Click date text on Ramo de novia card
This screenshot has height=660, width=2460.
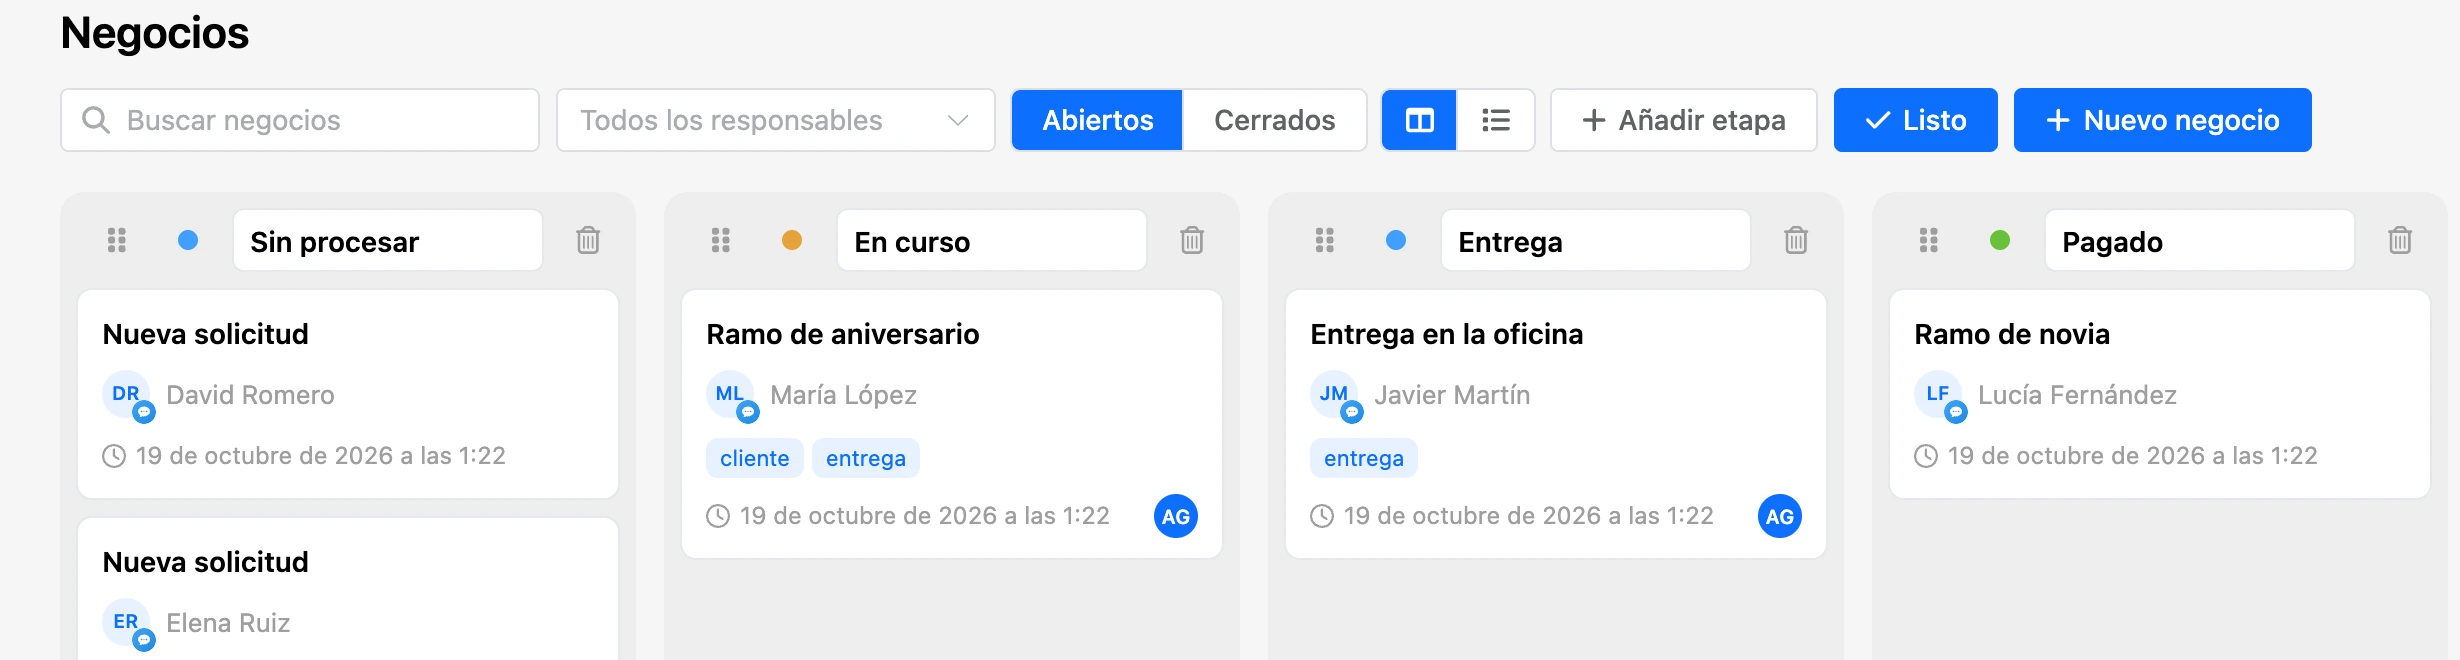(2132, 456)
